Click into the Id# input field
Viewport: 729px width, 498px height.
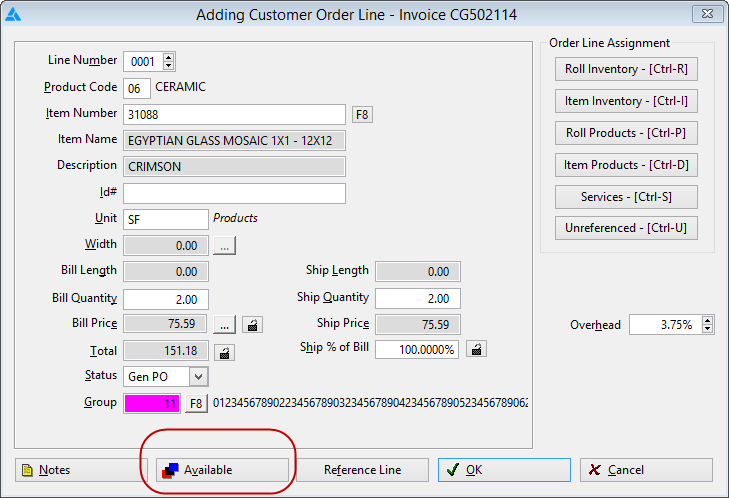(234, 193)
